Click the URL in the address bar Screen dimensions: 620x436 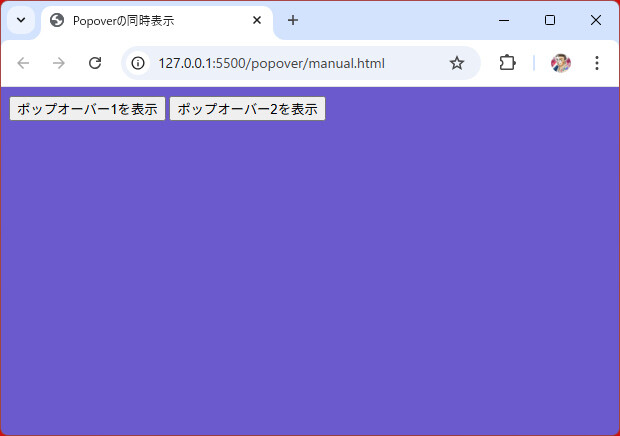pyautogui.click(x=271, y=63)
